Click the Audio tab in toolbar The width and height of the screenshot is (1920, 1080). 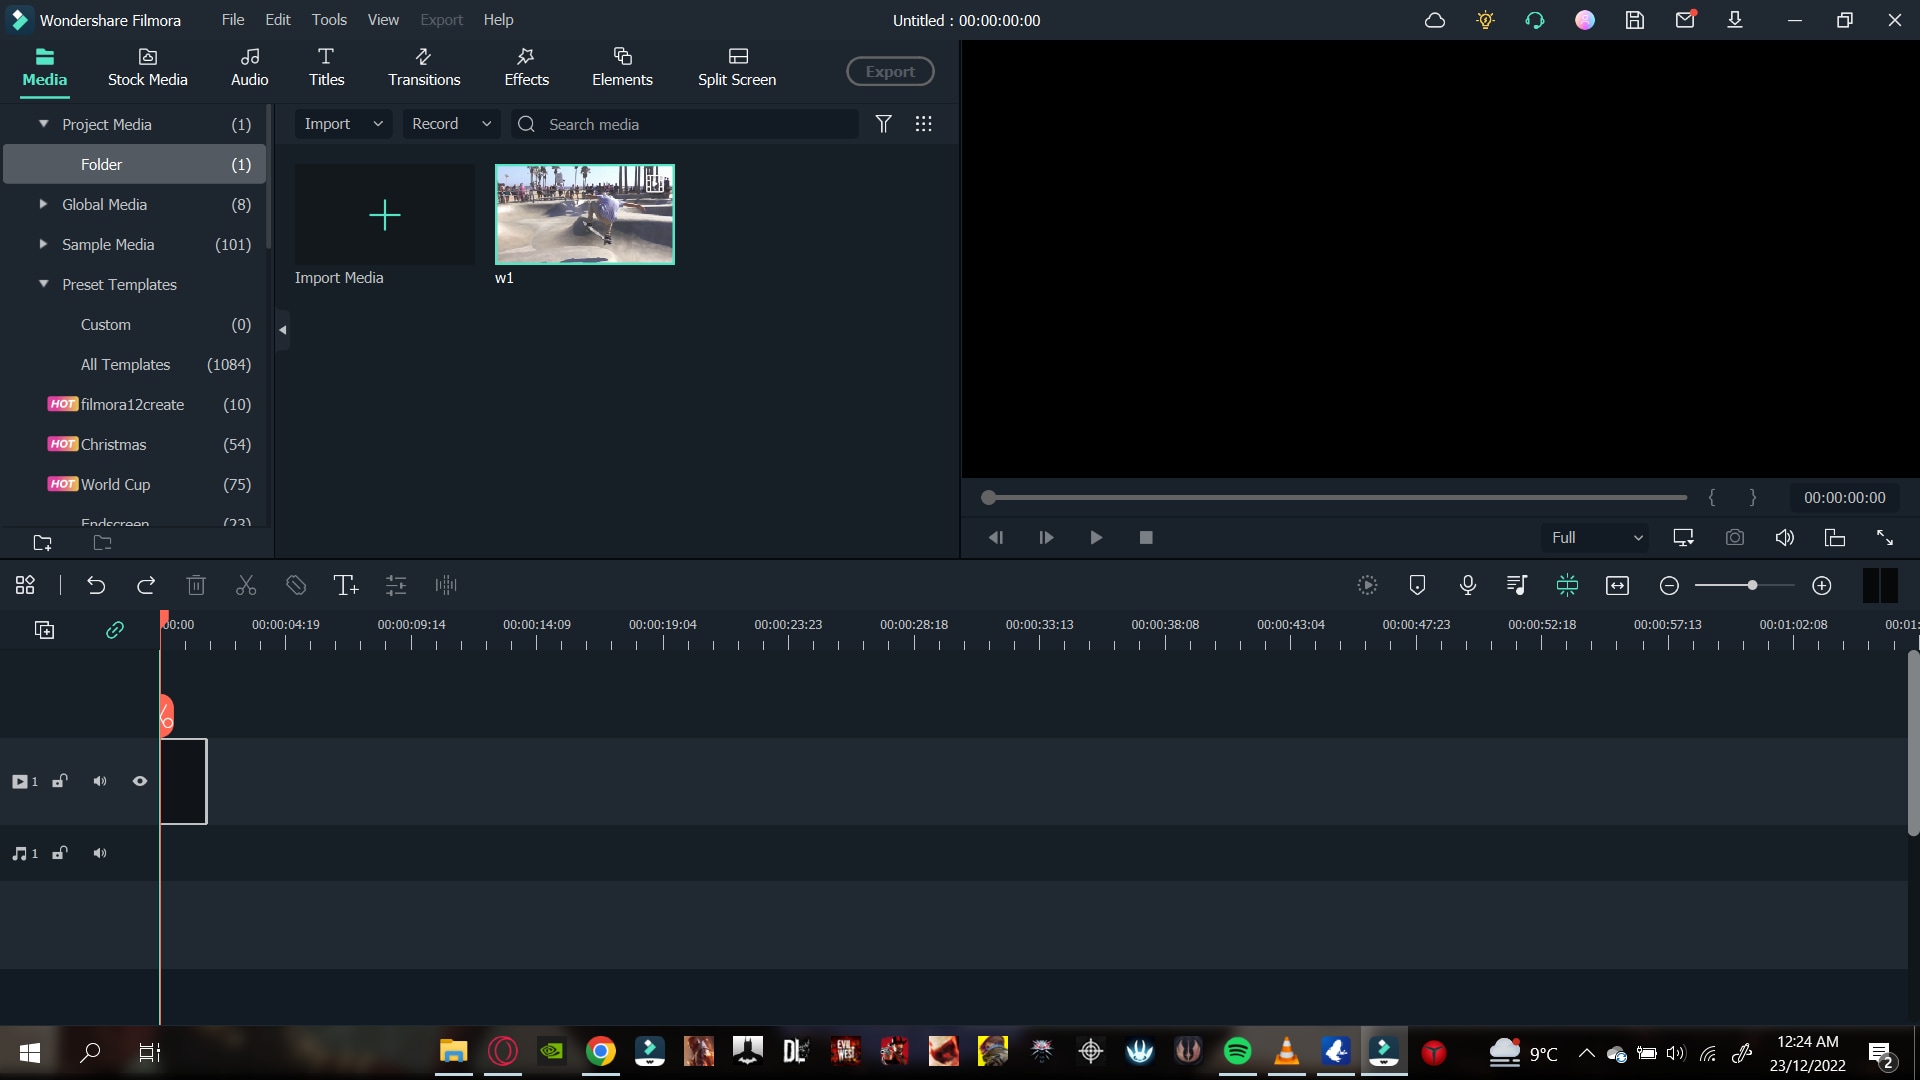click(x=249, y=66)
